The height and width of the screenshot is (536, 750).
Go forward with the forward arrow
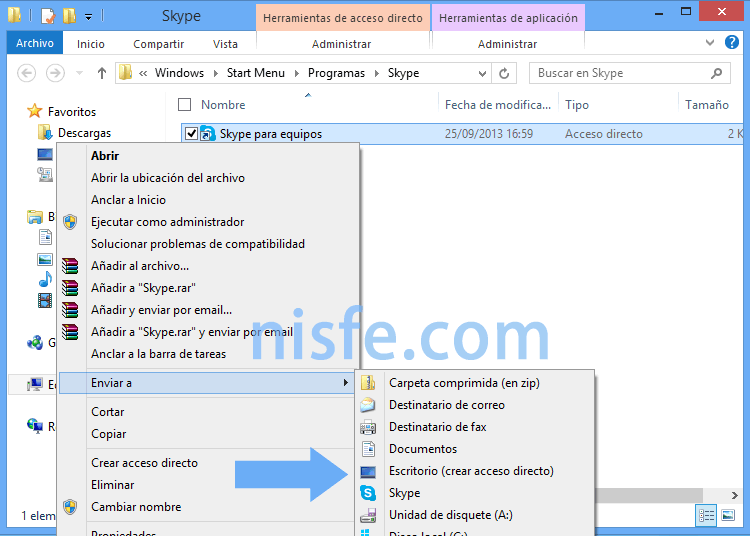55,73
